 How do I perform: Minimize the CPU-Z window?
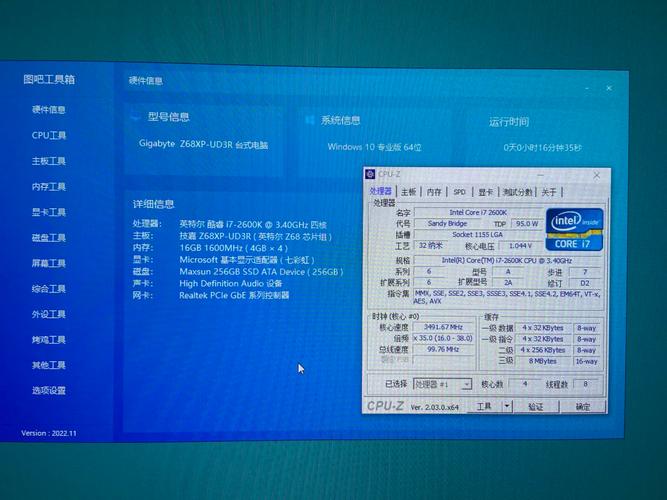(540, 174)
